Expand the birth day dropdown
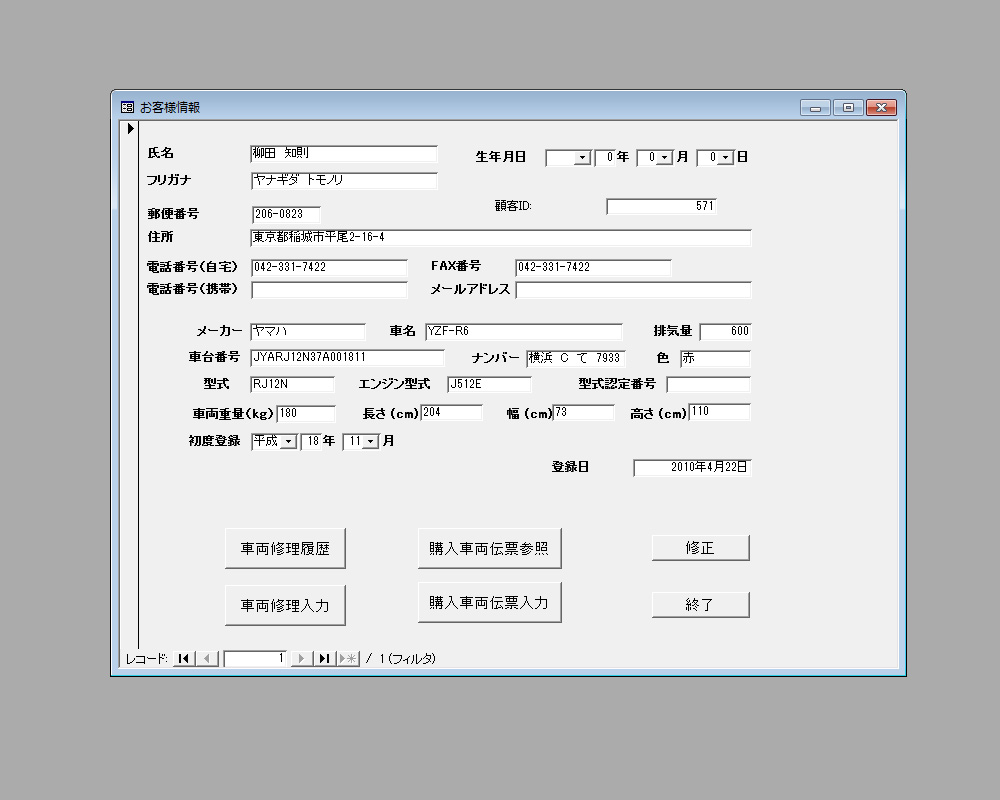The image size is (1000, 800). point(726,158)
